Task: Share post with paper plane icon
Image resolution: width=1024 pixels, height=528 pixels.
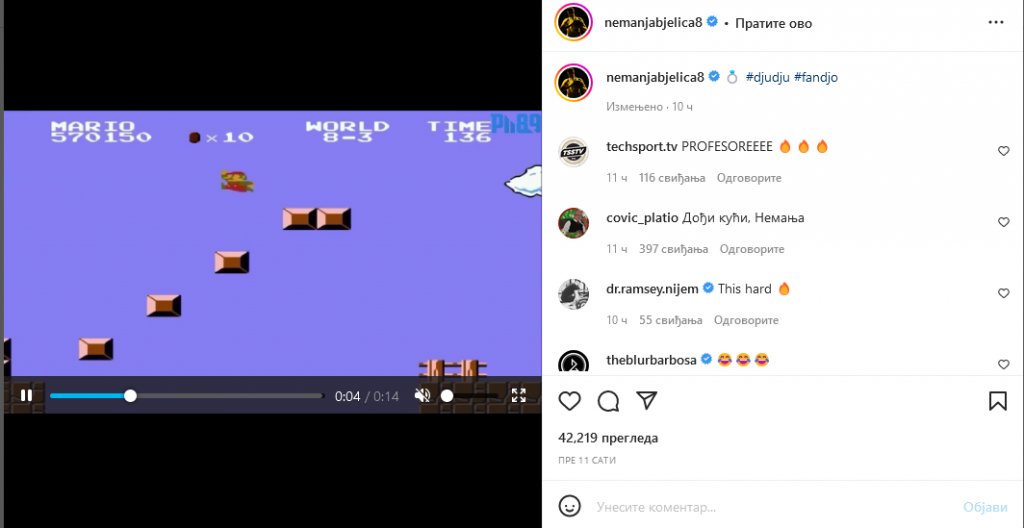Action: pyautogui.click(x=646, y=401)
